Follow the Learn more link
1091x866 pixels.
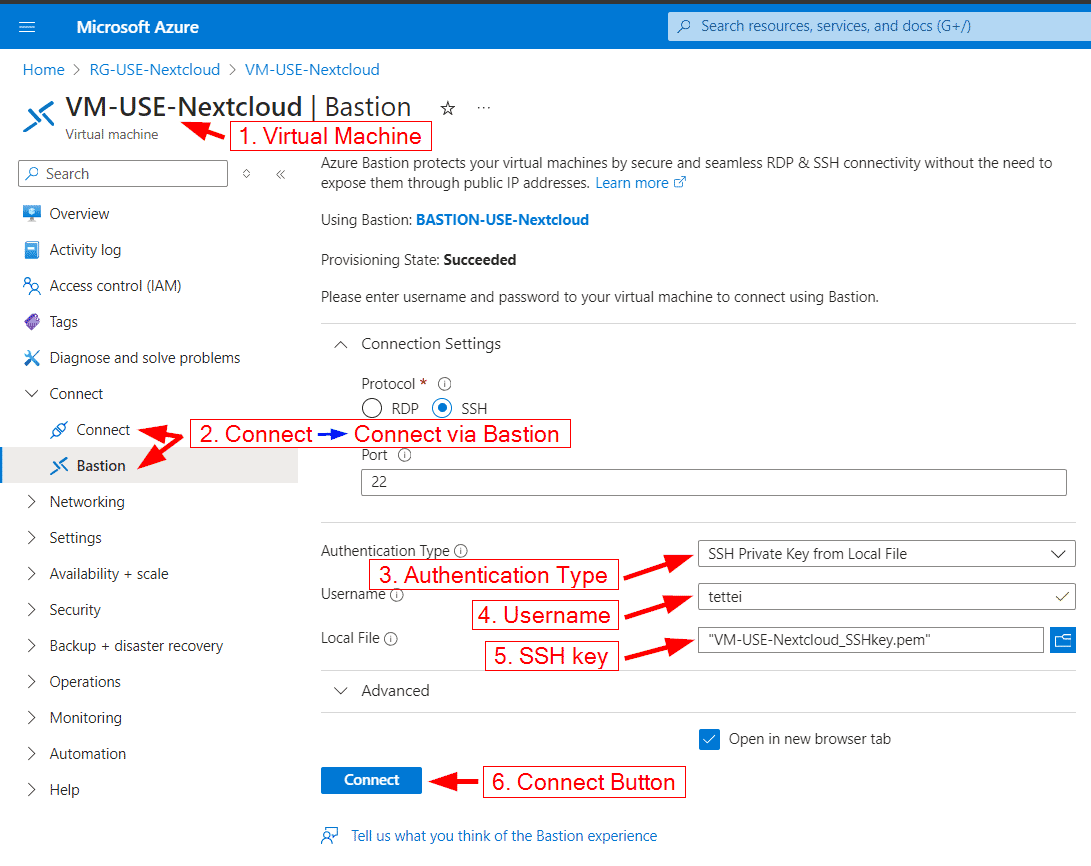(632, 183)
